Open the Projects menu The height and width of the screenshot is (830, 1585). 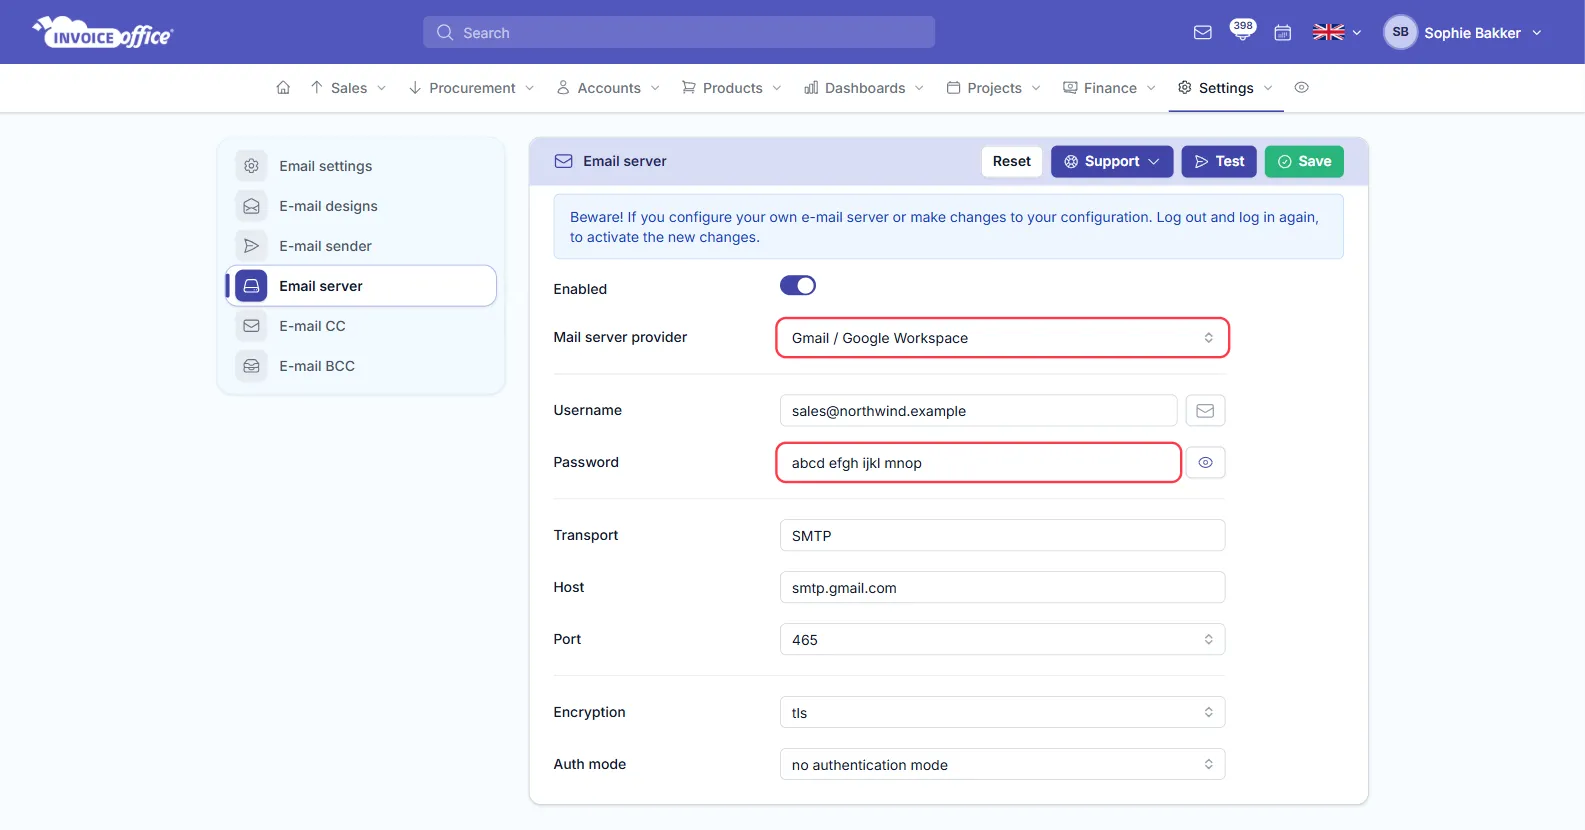994,88
